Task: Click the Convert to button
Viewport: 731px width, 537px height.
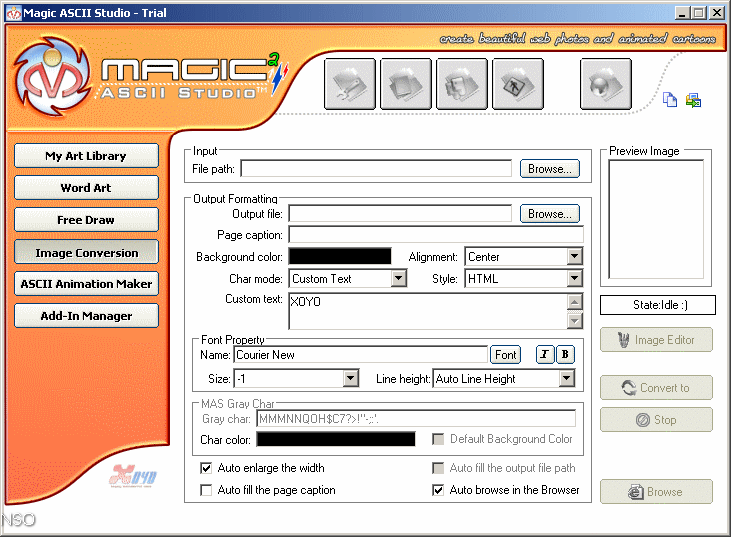Action: (x=656, y=387)
